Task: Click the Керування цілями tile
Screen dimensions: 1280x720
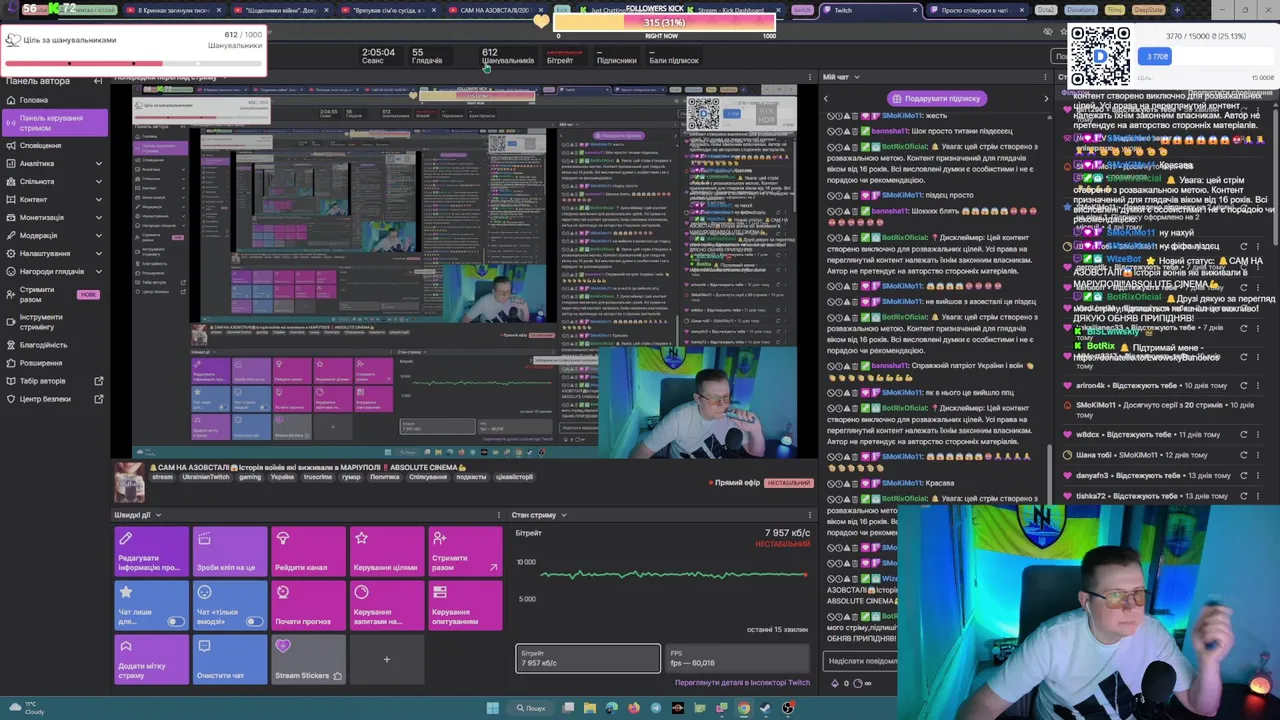Action: pos(387,551)
